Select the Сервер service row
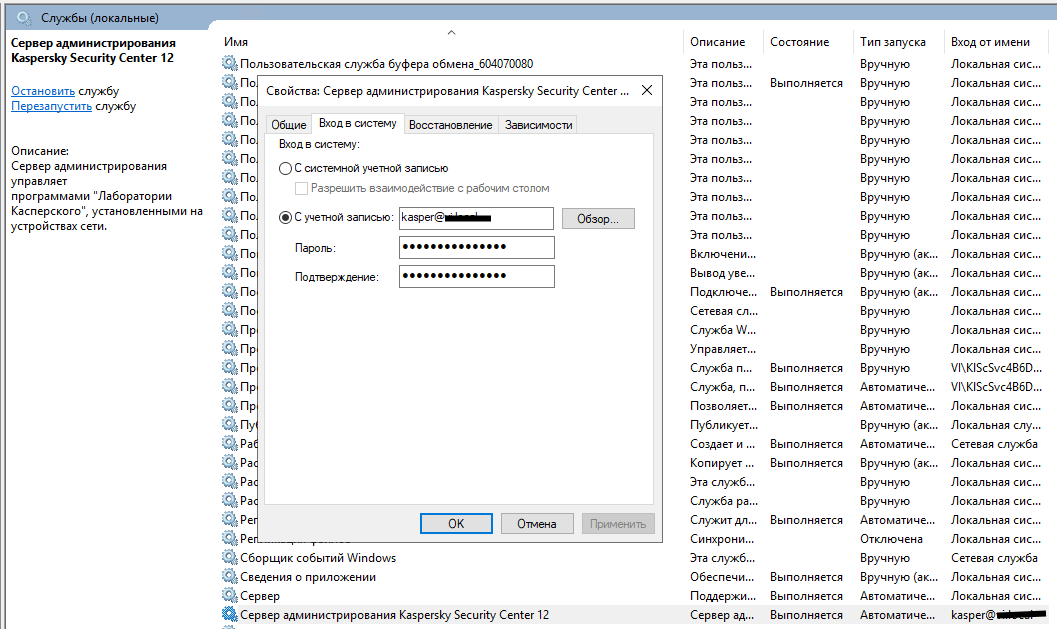This screenshot has height=629, width=1057. coord(634,596)
